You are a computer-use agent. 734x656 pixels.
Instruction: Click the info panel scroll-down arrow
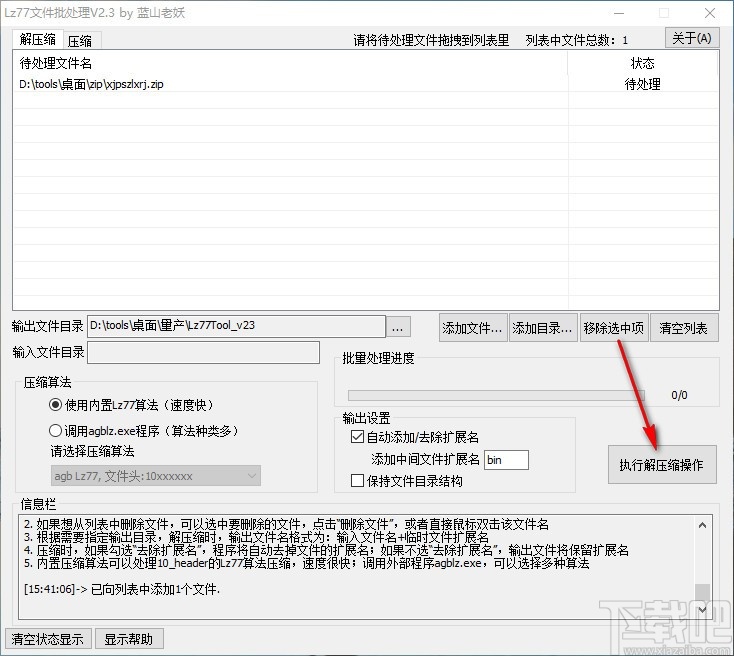point(702,609)
